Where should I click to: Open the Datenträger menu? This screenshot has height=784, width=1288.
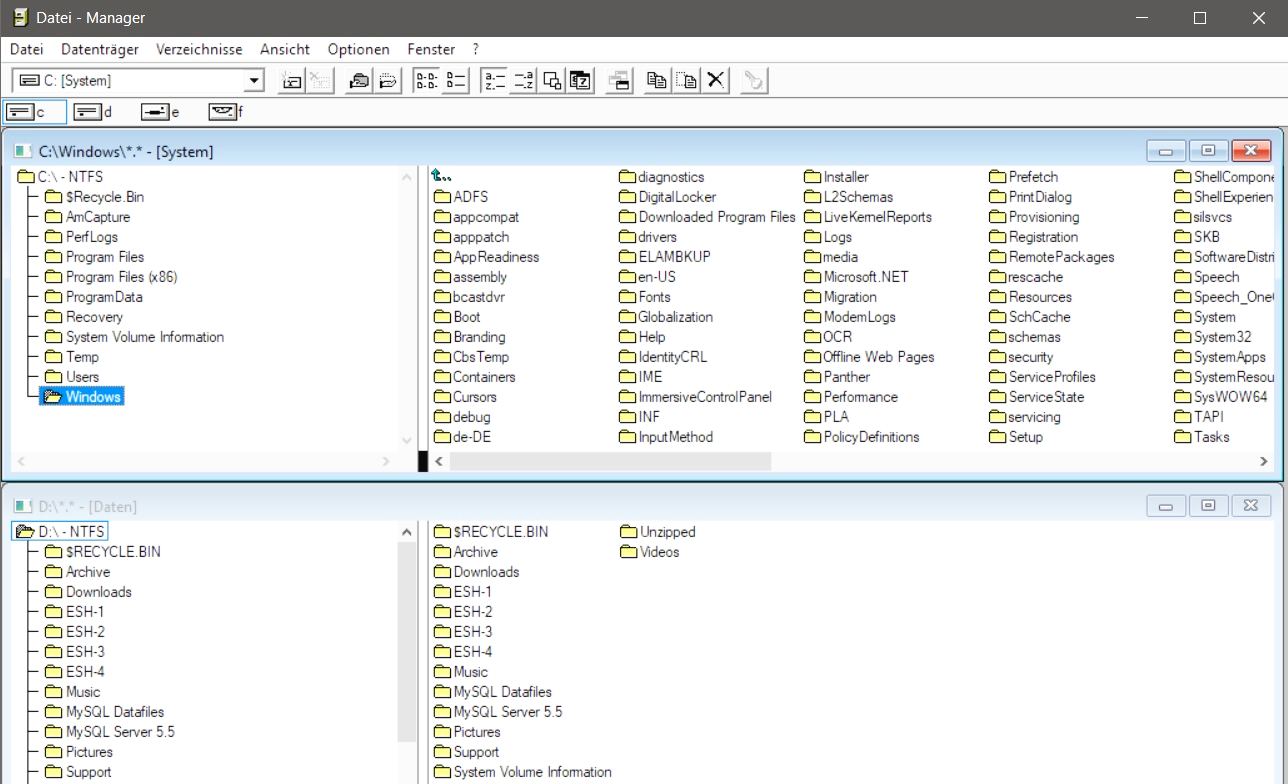pos(100,49)
